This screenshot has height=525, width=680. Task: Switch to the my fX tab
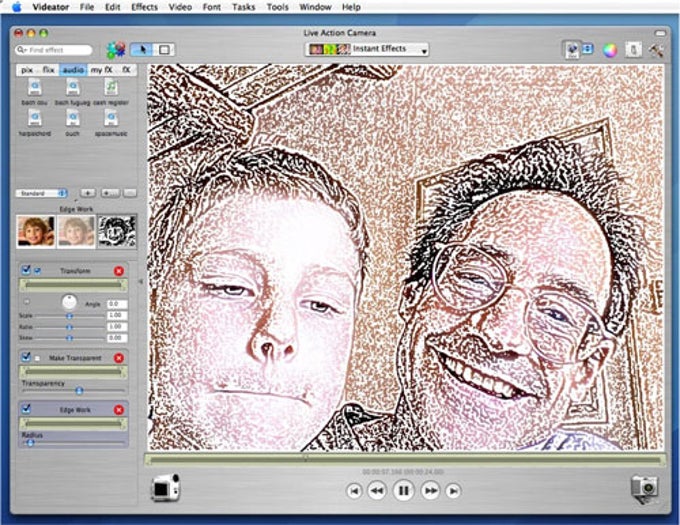click(101, 70)
